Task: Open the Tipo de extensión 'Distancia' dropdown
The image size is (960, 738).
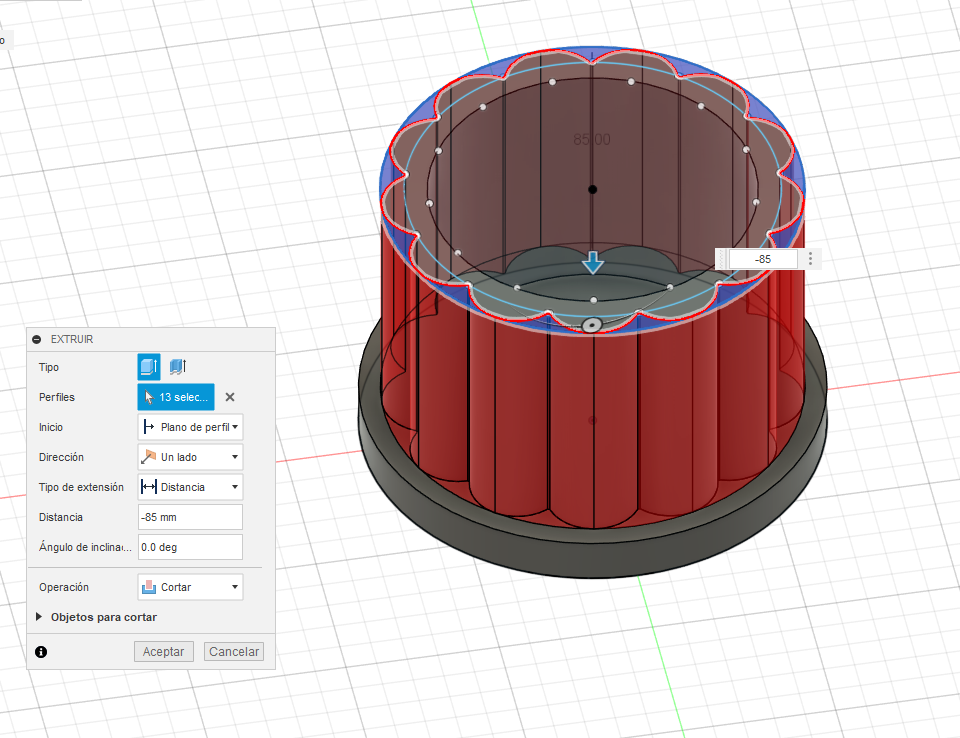Action: [190, 487]
